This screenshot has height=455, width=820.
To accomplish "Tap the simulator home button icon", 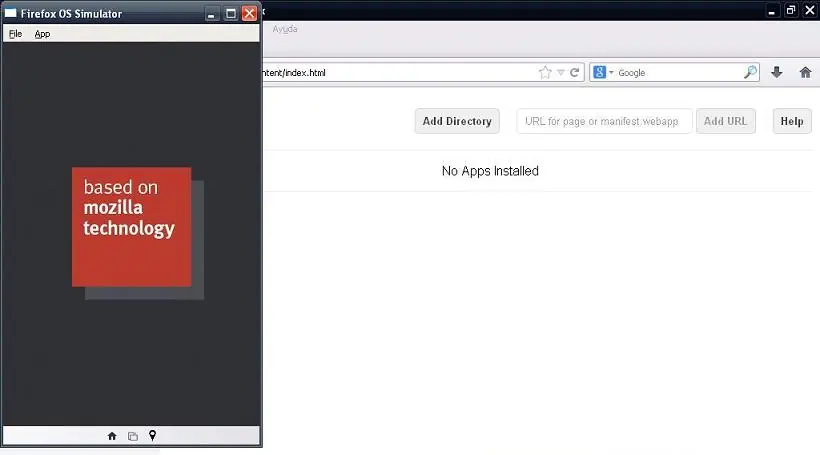I will (x=112, y=436).
